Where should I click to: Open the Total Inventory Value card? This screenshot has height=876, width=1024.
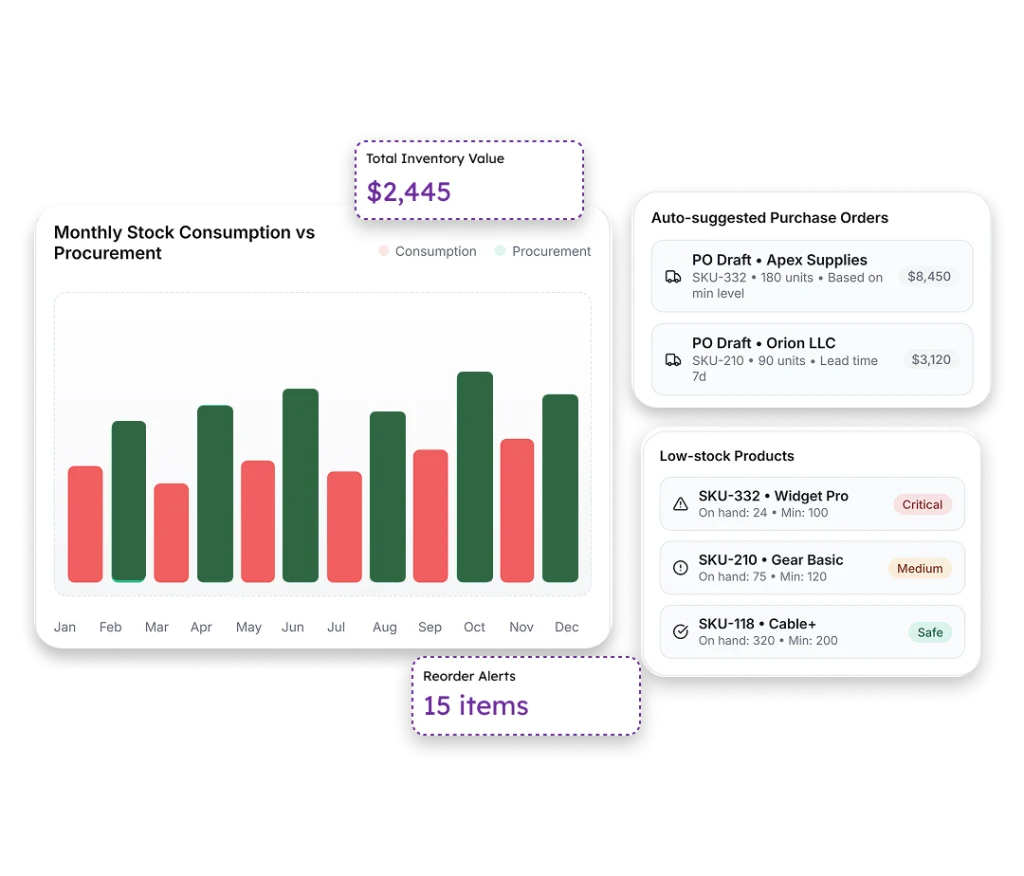468,179
